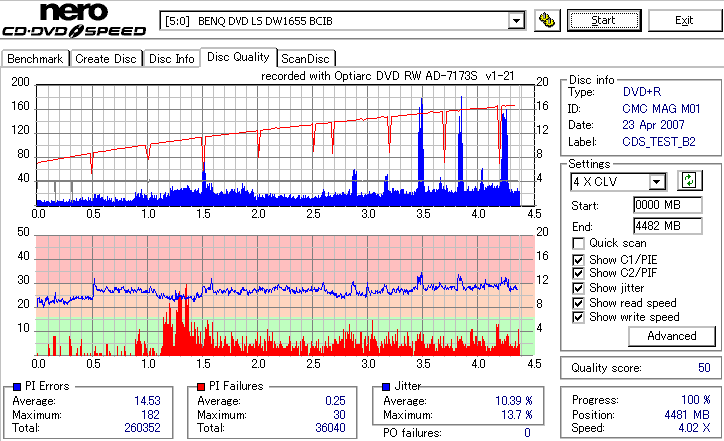The width and height of the screenshot is (724, 441).
Task: Click the disc date 23 Apr 2007
Action: point(653,125)
